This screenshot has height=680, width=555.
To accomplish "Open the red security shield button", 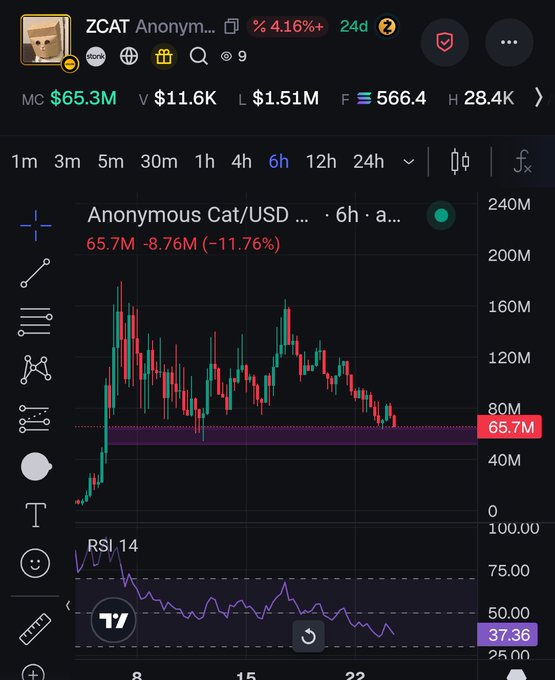I will pyautogui.click(x=444, y=42).
